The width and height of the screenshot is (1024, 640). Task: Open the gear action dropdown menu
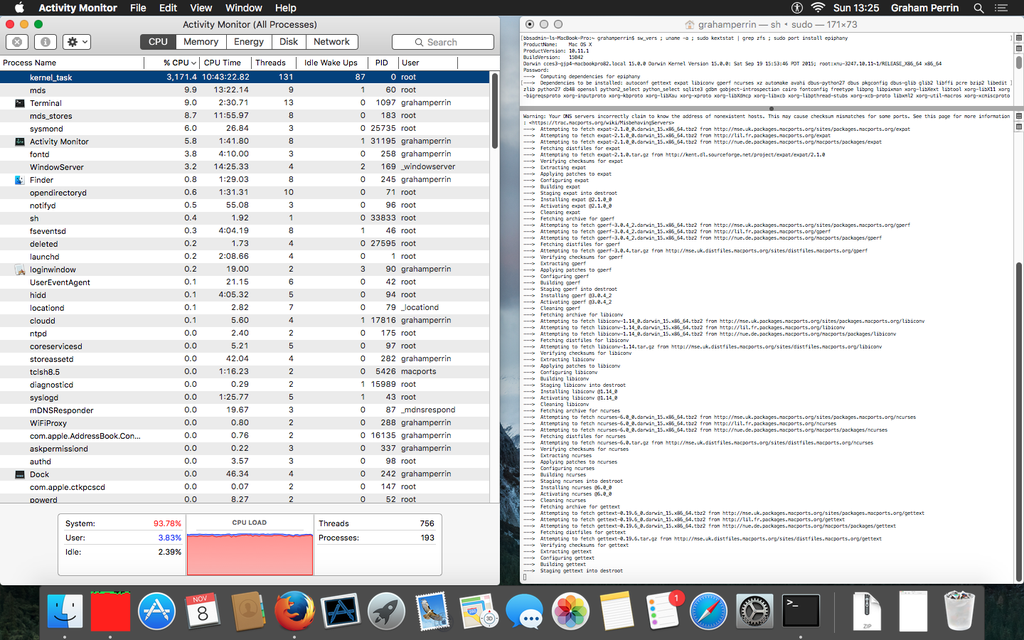[x=77, y=42]
